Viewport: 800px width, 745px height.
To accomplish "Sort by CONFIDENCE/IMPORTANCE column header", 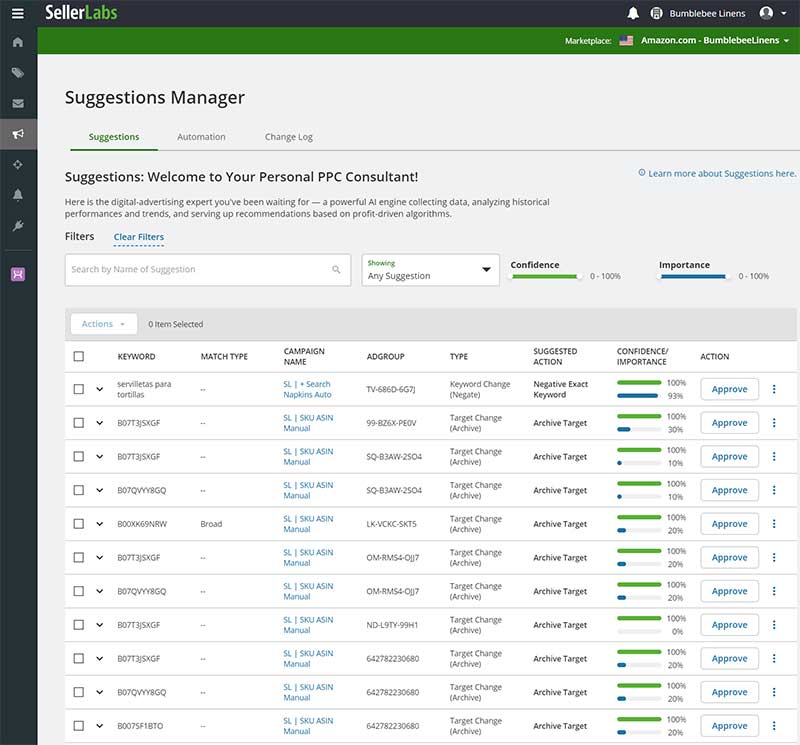I will [x=642, y=357].
